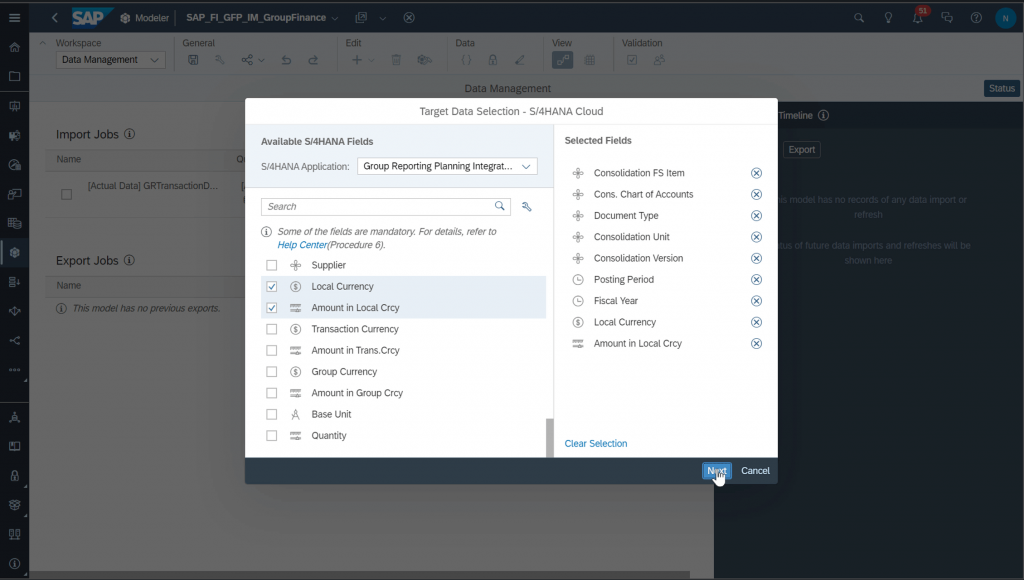This screenshot has width=1024, height=580.
Task: Click the trash delete icon in Edit group
Action: point(396,60)
